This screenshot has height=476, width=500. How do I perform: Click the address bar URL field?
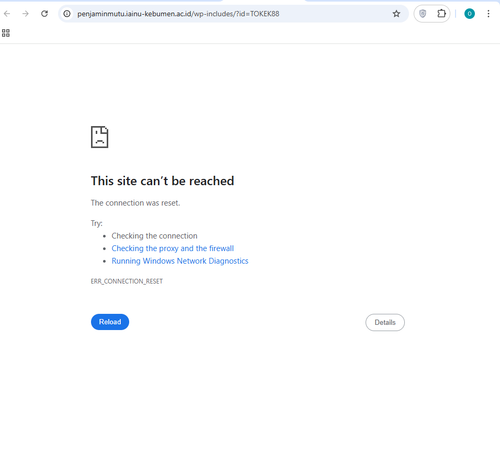230,14
